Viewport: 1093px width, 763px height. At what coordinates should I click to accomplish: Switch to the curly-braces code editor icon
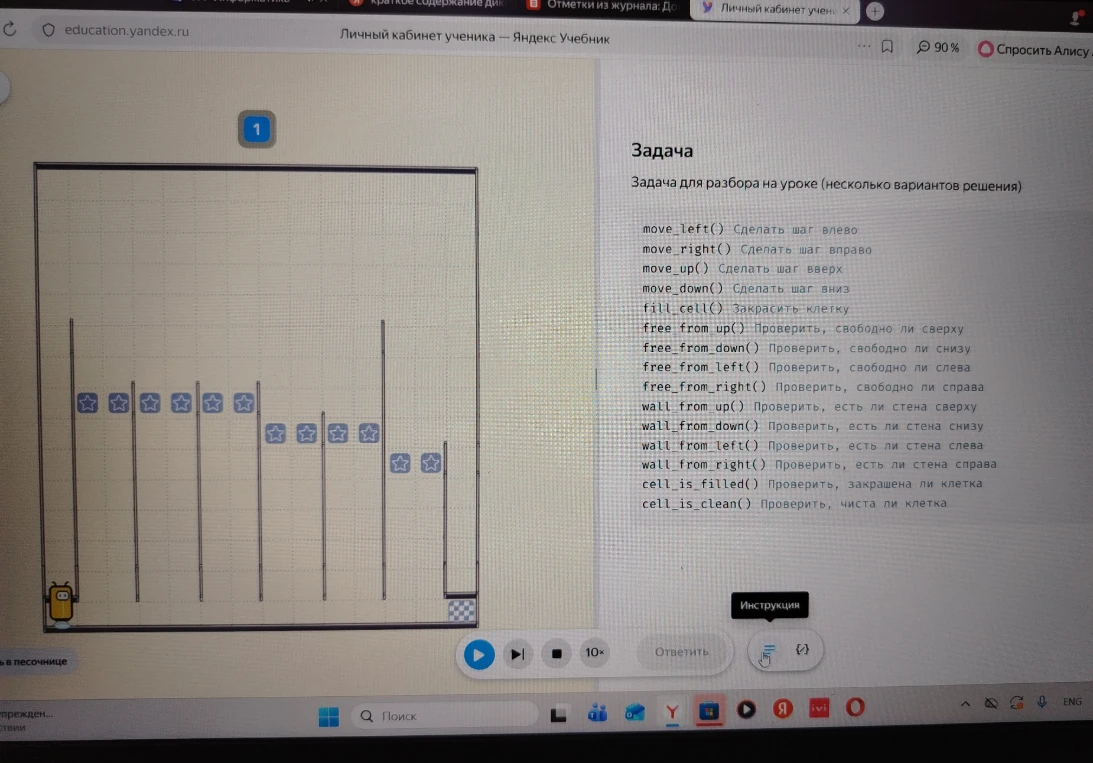click(x=802, y=649)
